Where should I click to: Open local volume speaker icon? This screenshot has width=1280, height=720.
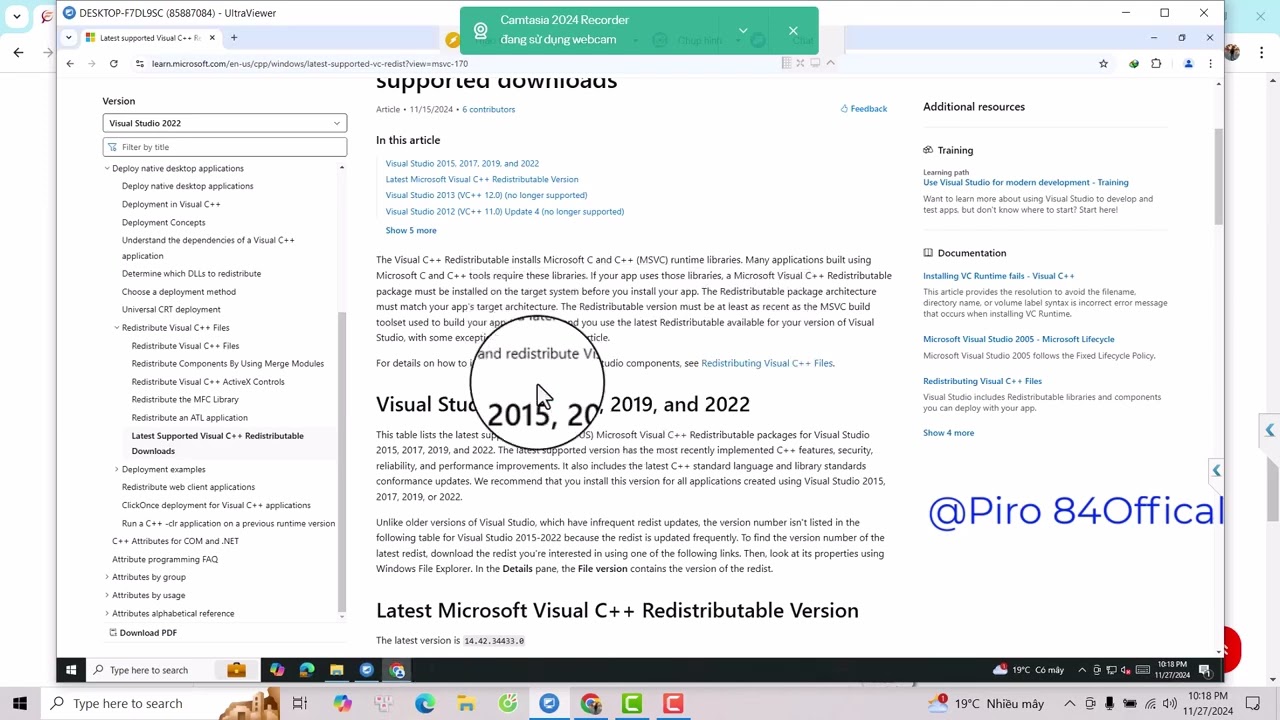[1169, 703]
